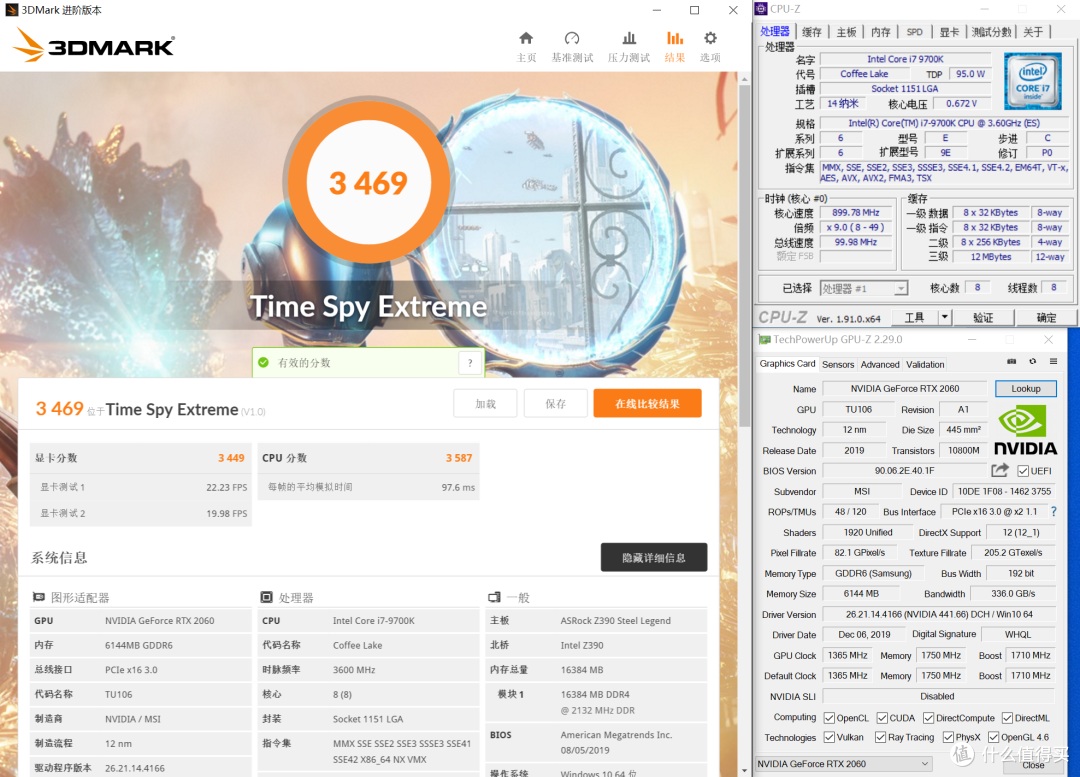Click the GPU-Z Name field
The width and height of the screenshot is (1080, 777).
(x=904, y=388)
